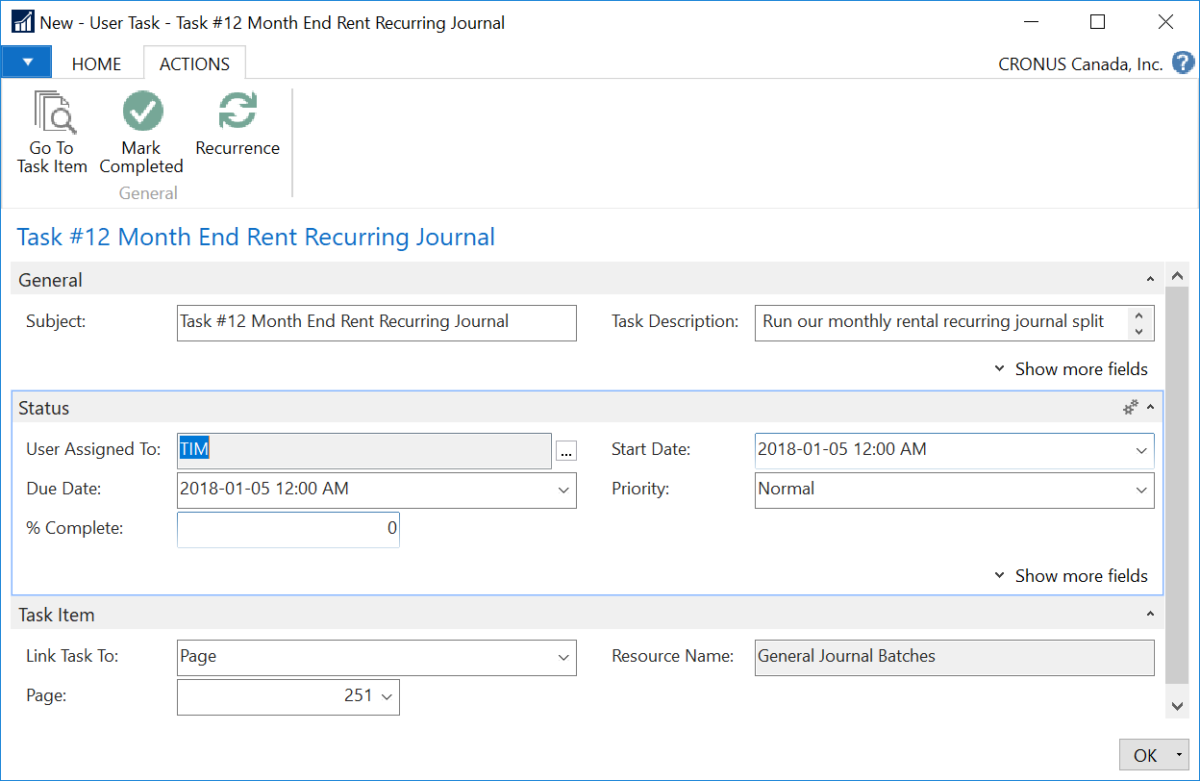
Task: Click the page title Task #12 heading
Action: point(256,237)
